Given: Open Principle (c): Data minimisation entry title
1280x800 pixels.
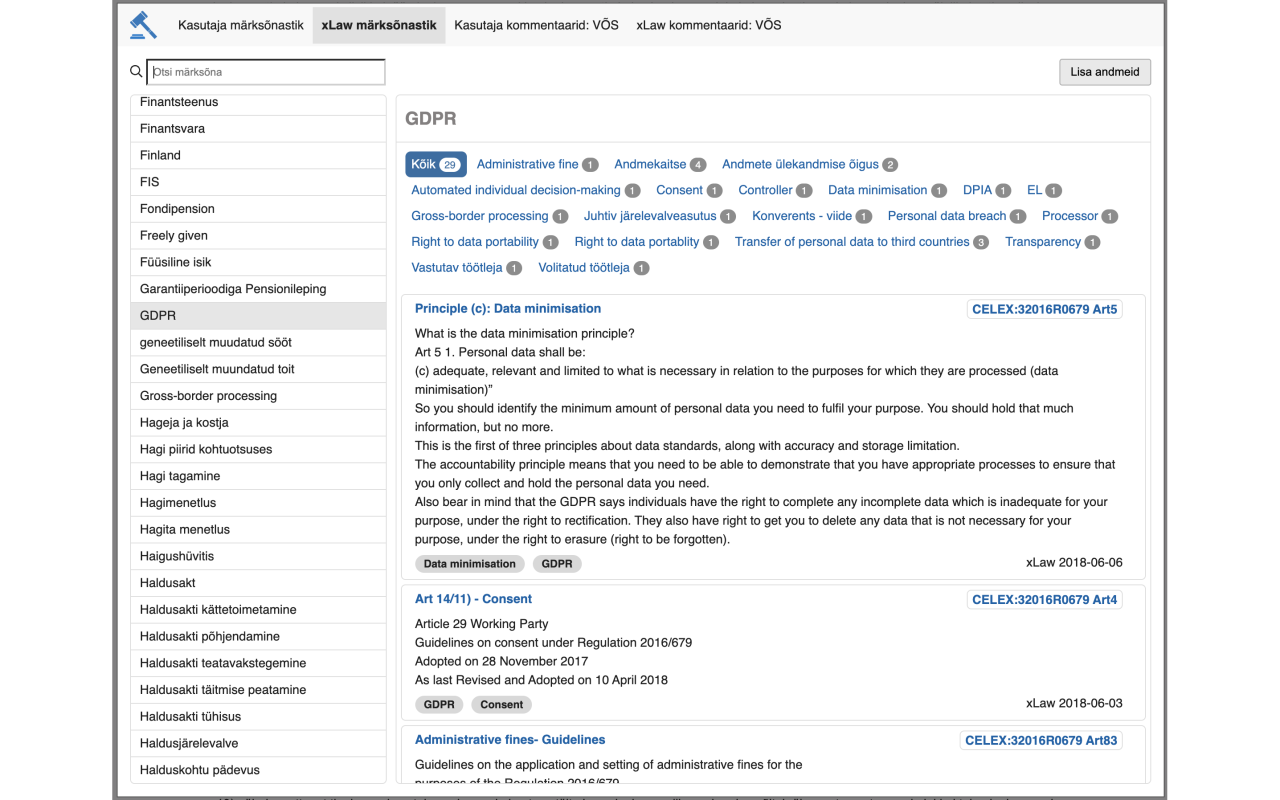Looking at the screenshot, I should click(508, 309).
